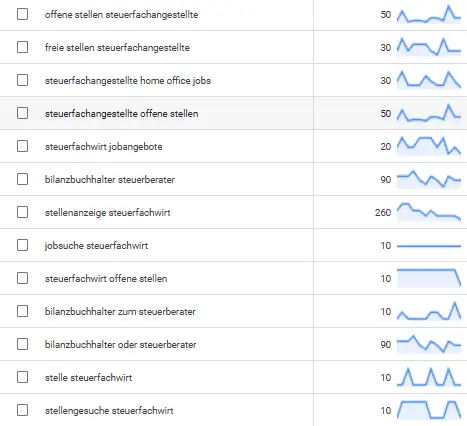
Task: Click volume 90 for bilanzbuchhalter oder steuerberater
Action: click(x=386, y=344)
